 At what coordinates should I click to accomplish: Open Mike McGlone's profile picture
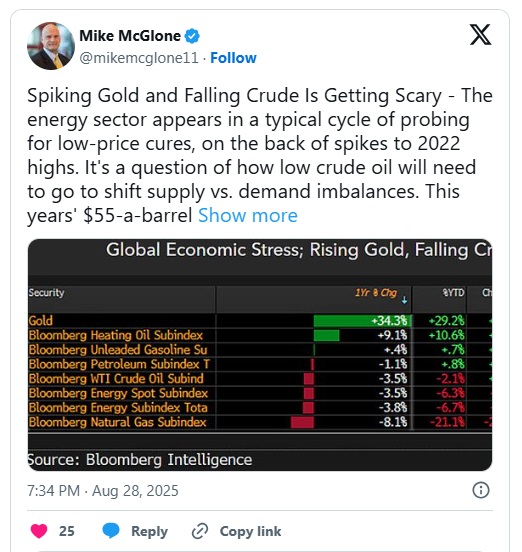click(x=51, y=46)
